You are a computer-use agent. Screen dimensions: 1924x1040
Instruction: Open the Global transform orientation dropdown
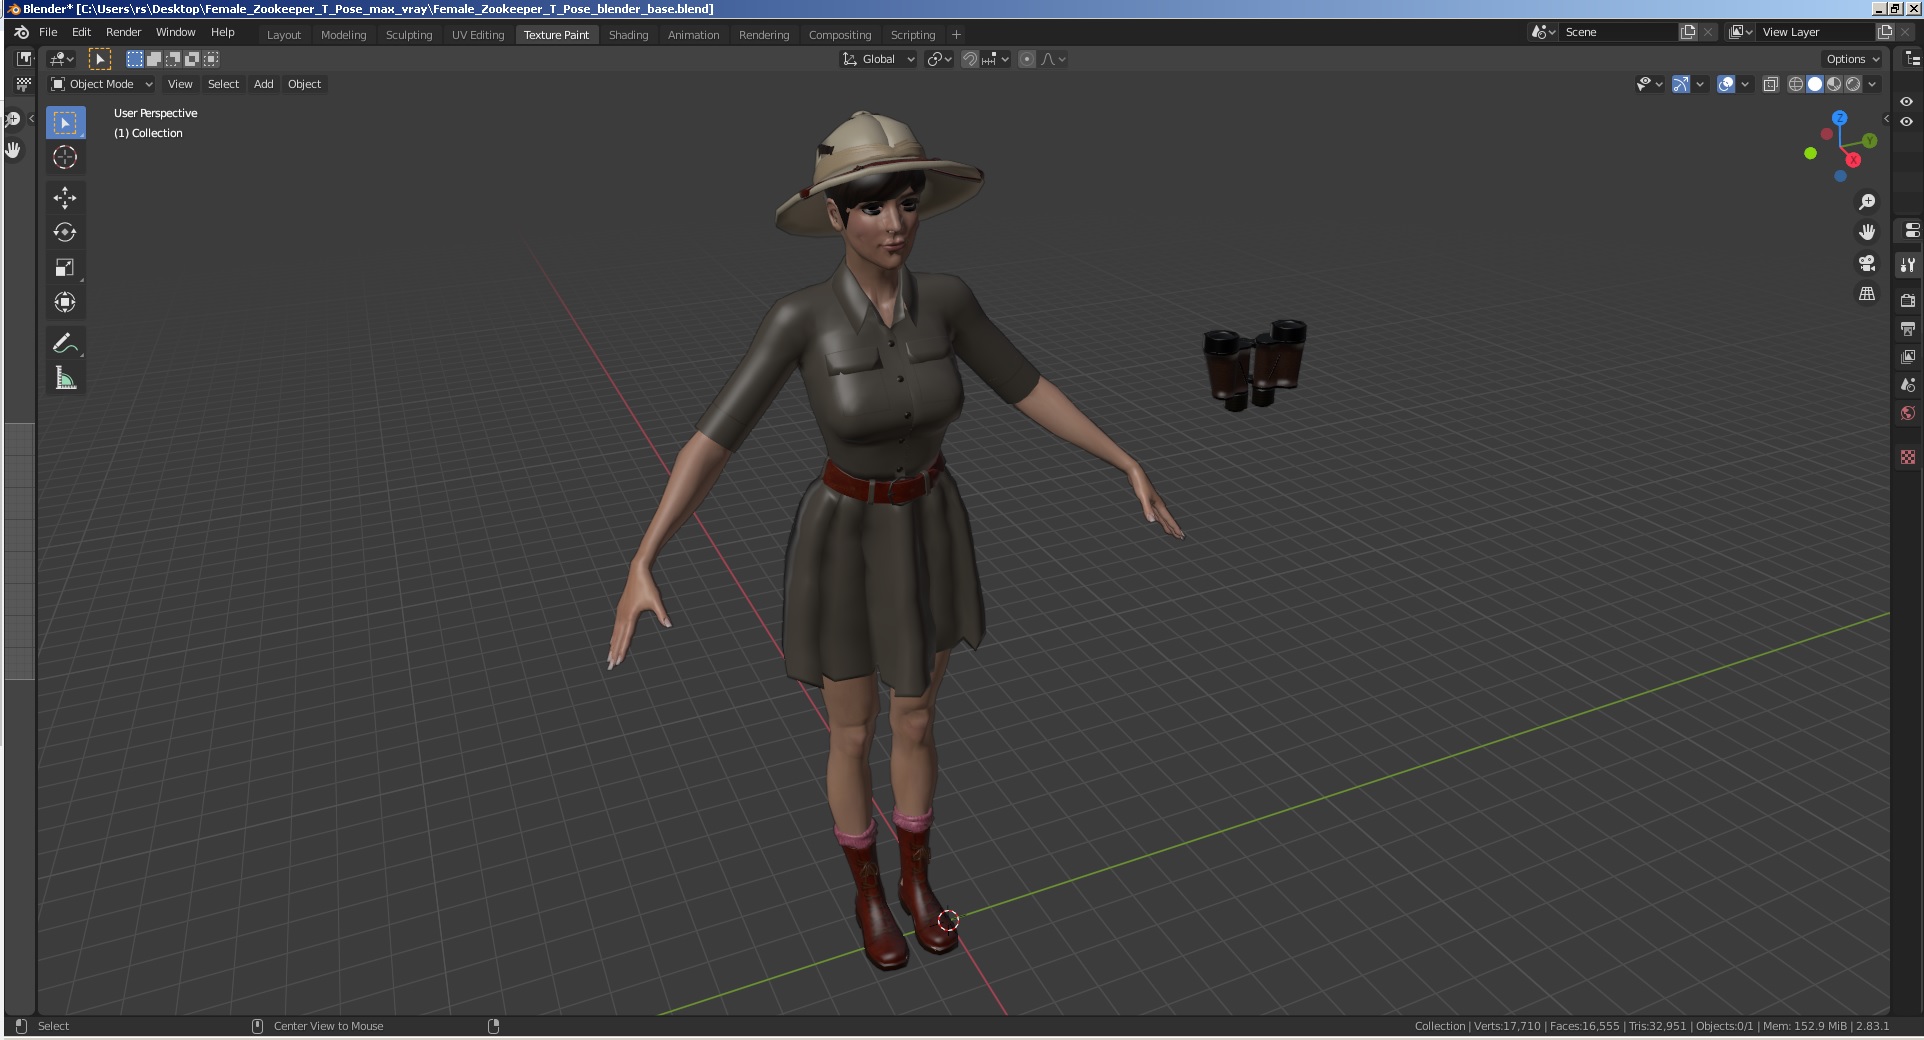point(878,59)
